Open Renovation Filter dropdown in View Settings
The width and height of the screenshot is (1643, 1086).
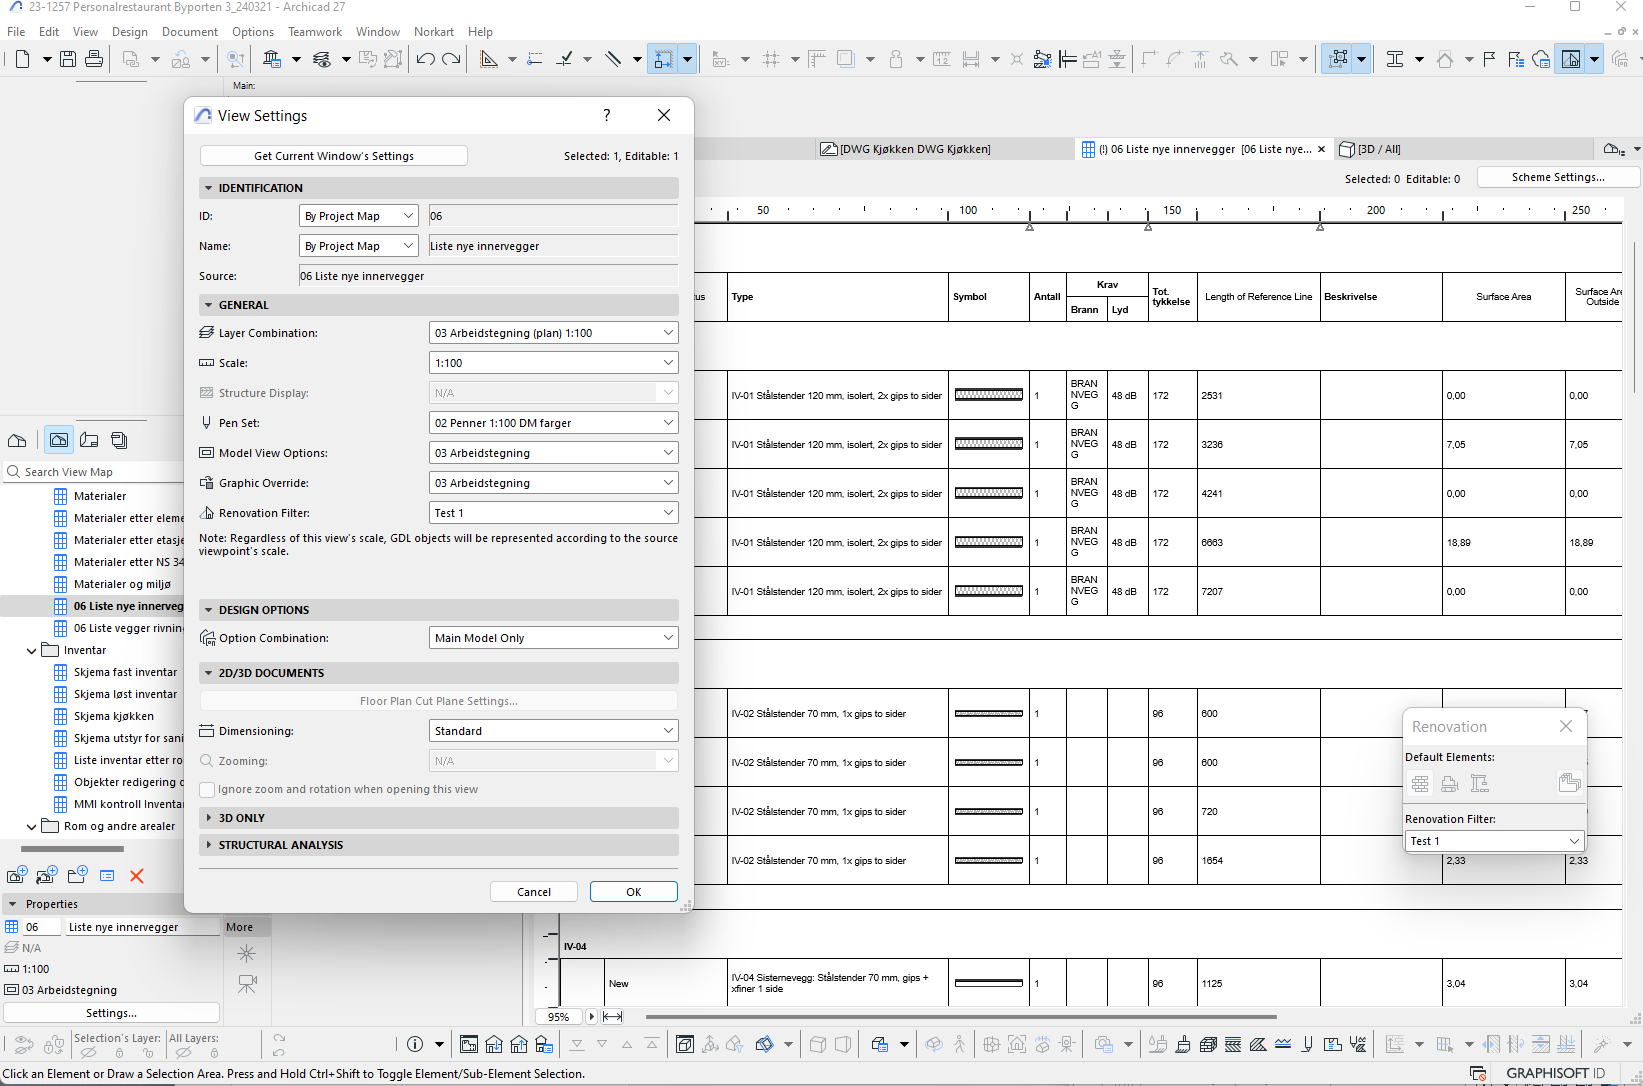tap(553, 513)
